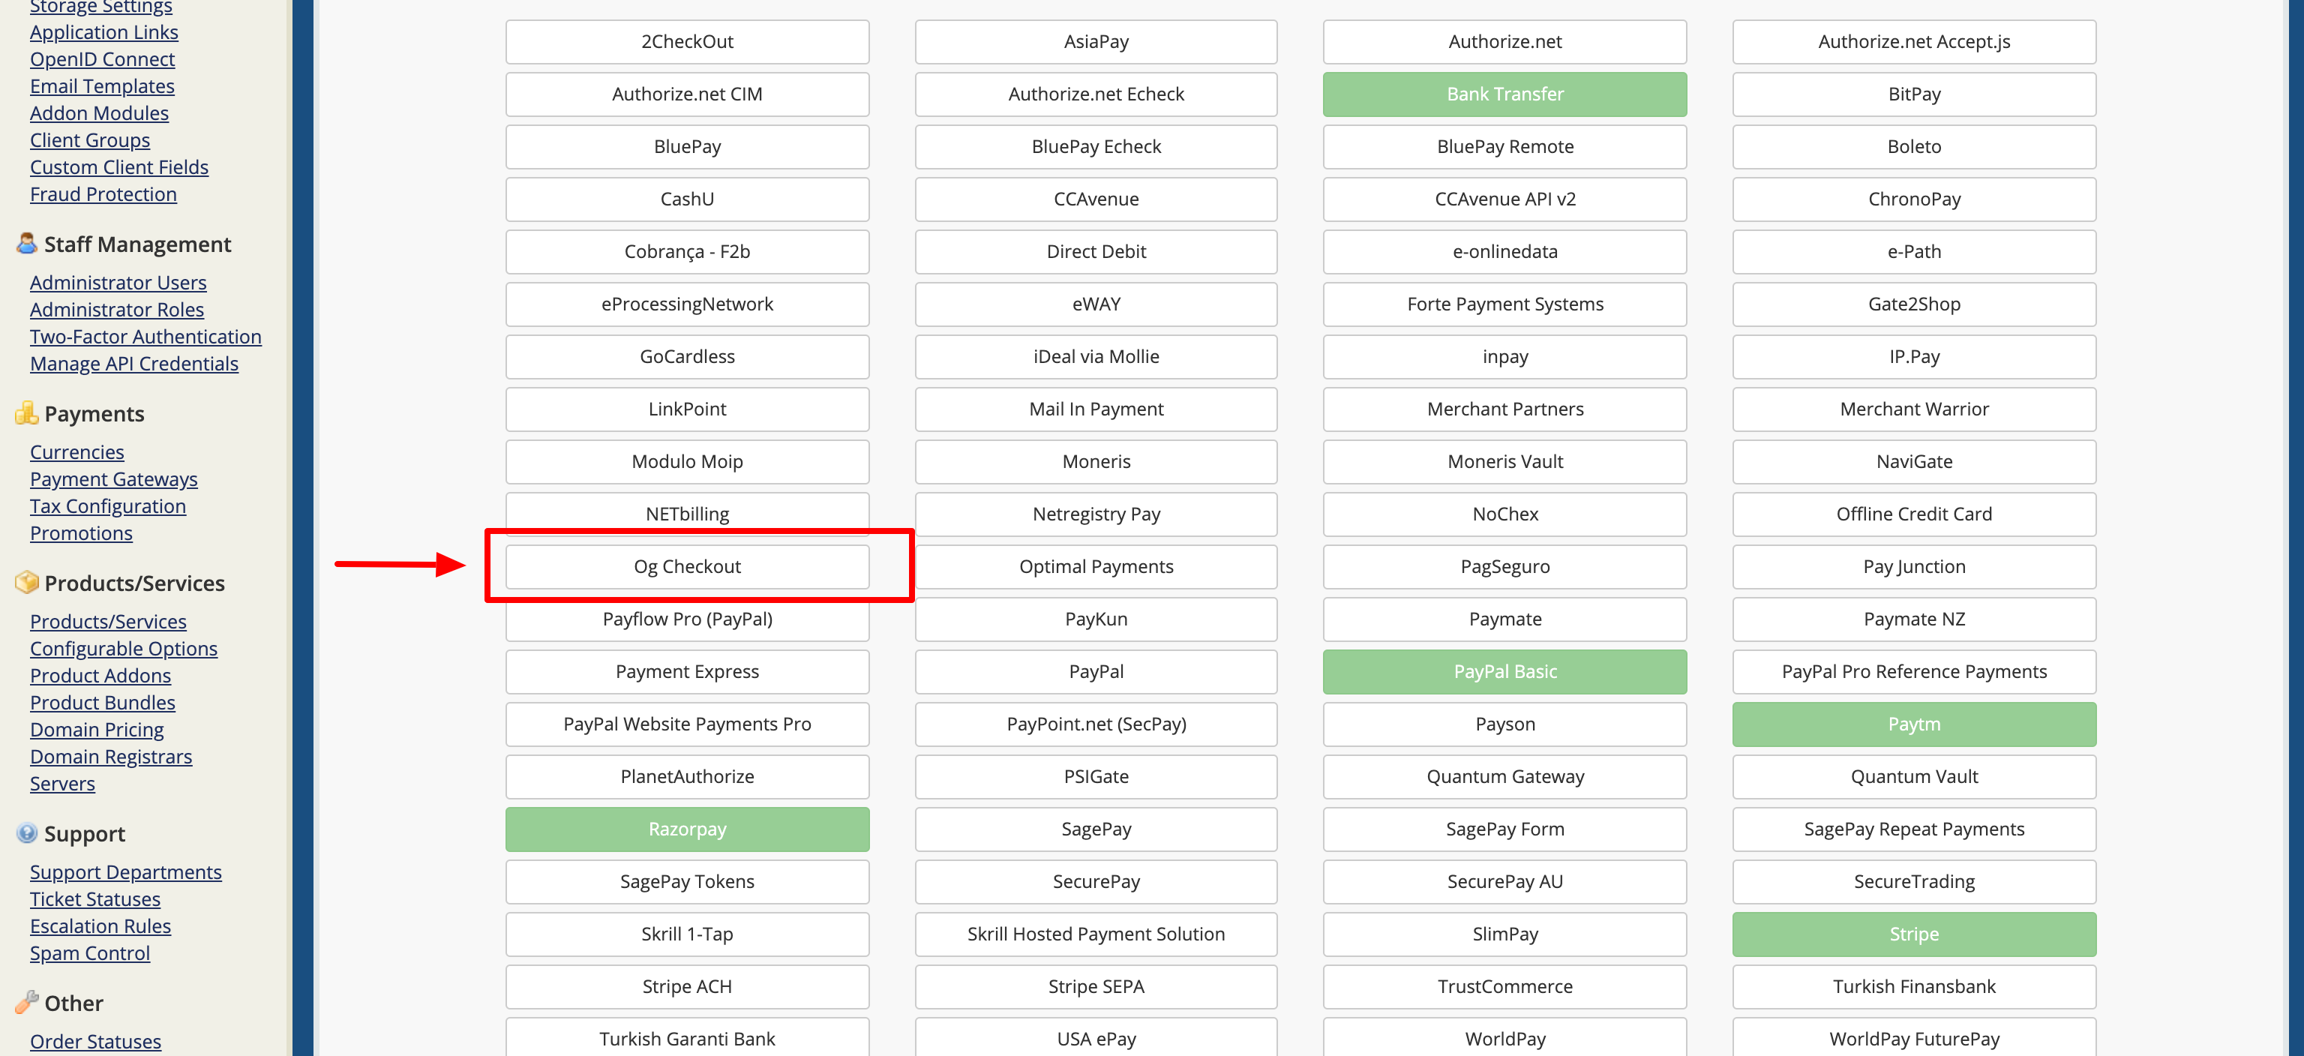This screenshot has width=2304, height=1056.
Task: Choose the Skrill Hosted Payment Solution gateway
Action: click(1096, 934)
